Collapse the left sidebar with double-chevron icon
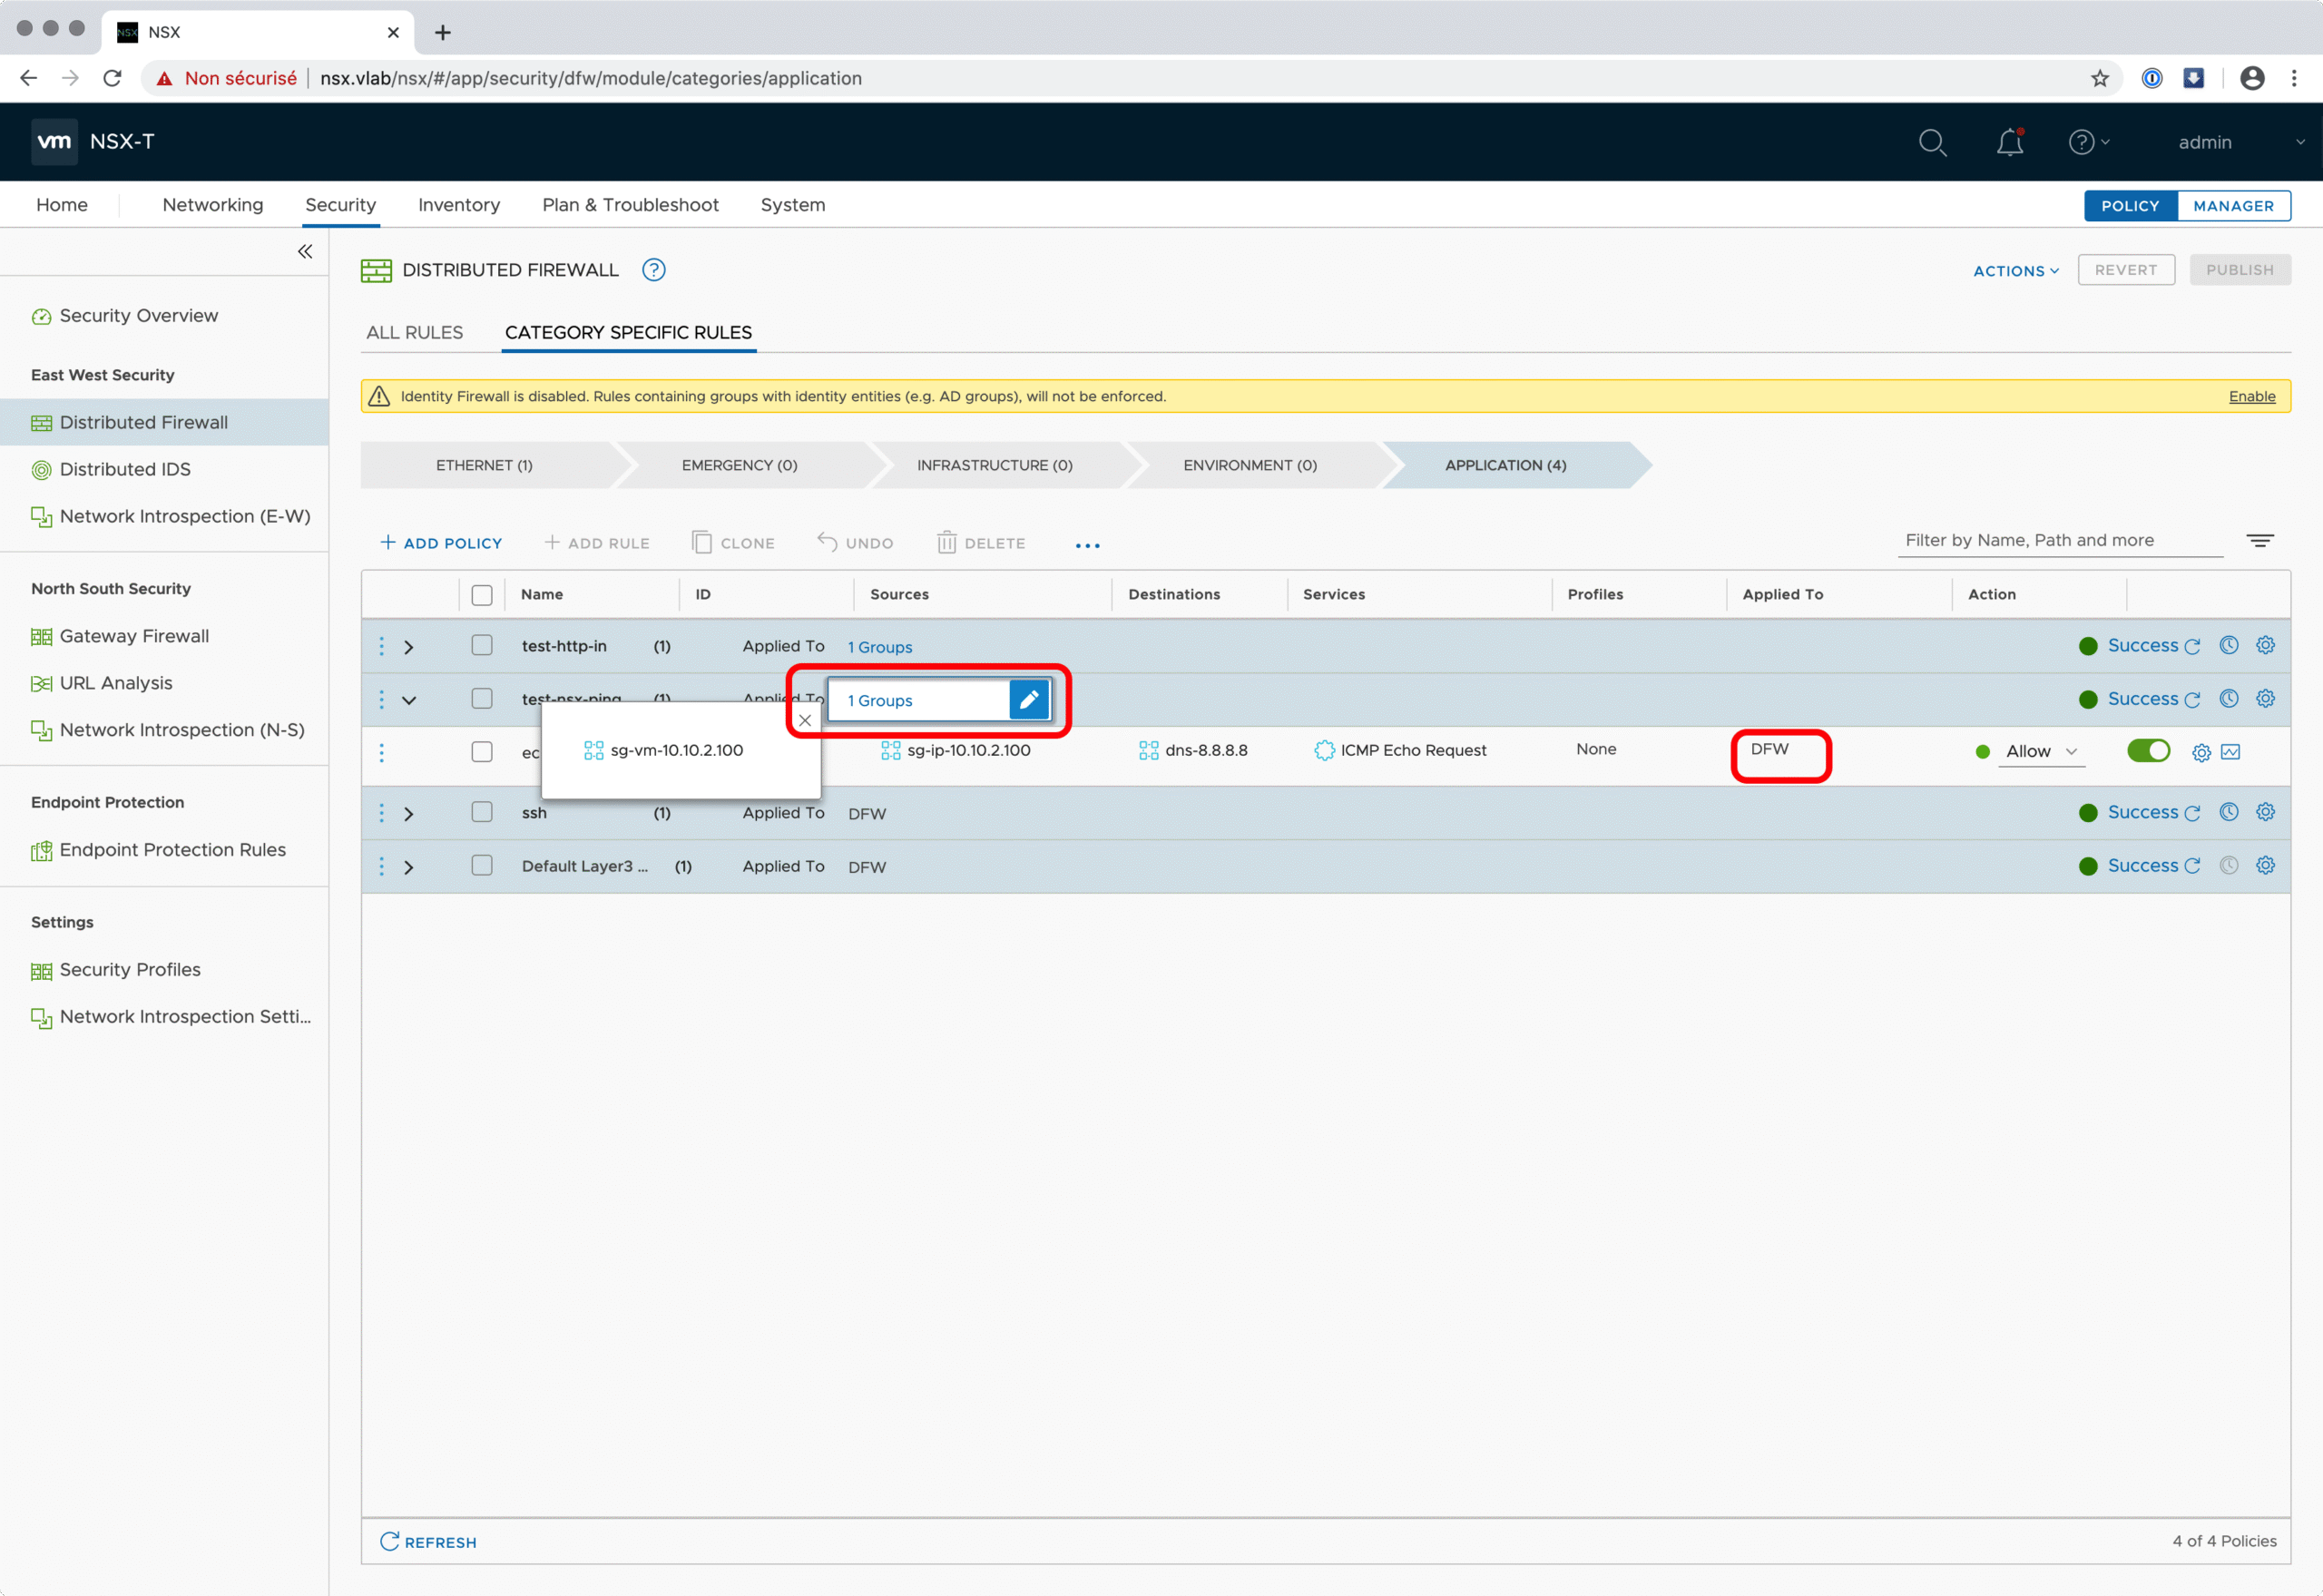This screenshot has width=2323, height=1596. (305, 252)
